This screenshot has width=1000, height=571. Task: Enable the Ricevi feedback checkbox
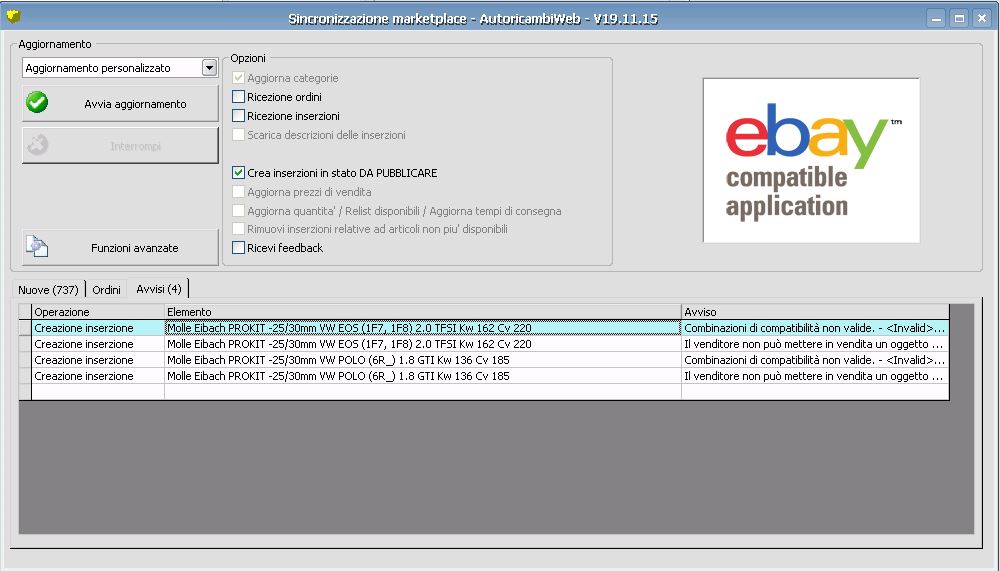(239, 248)
